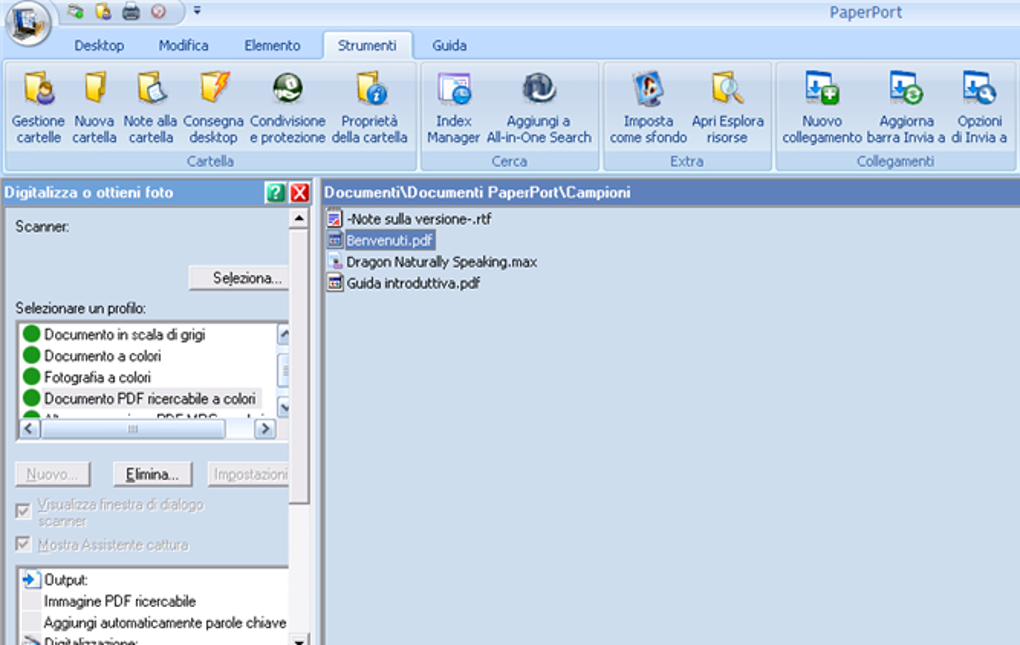
Task: Switch to the Desktop tab
Action: point(99,46)
